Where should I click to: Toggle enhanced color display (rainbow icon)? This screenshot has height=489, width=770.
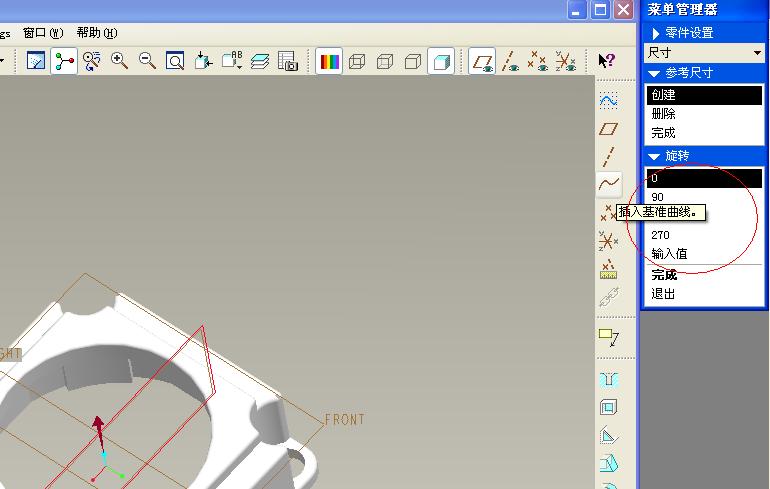[329, 61]
